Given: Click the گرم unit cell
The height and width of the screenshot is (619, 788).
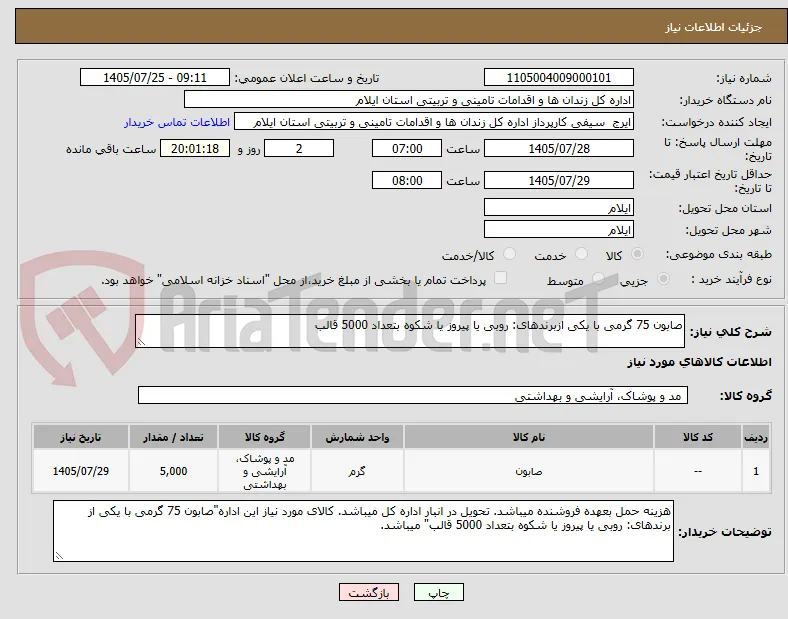Looking at the screenshot, I should click(357, 471).
